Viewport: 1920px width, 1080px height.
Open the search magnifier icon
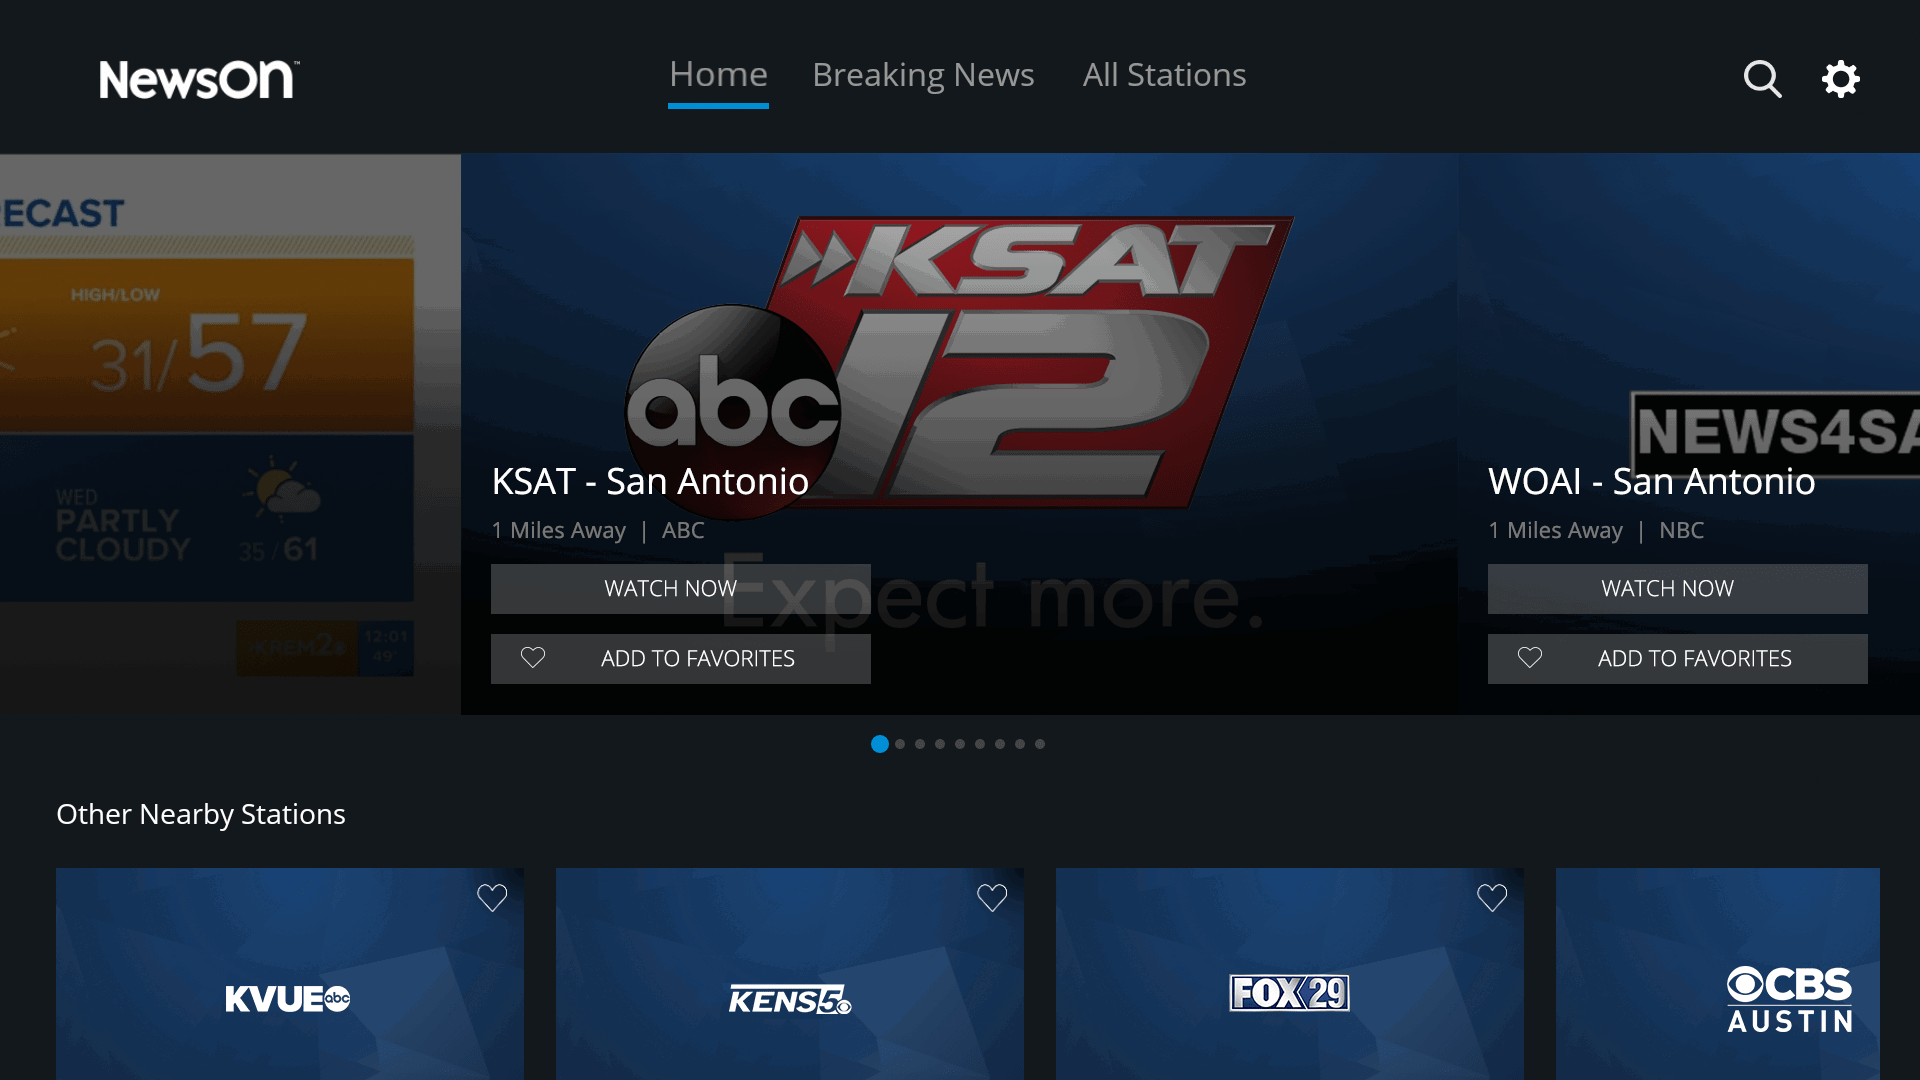(x=1762, y=78)
